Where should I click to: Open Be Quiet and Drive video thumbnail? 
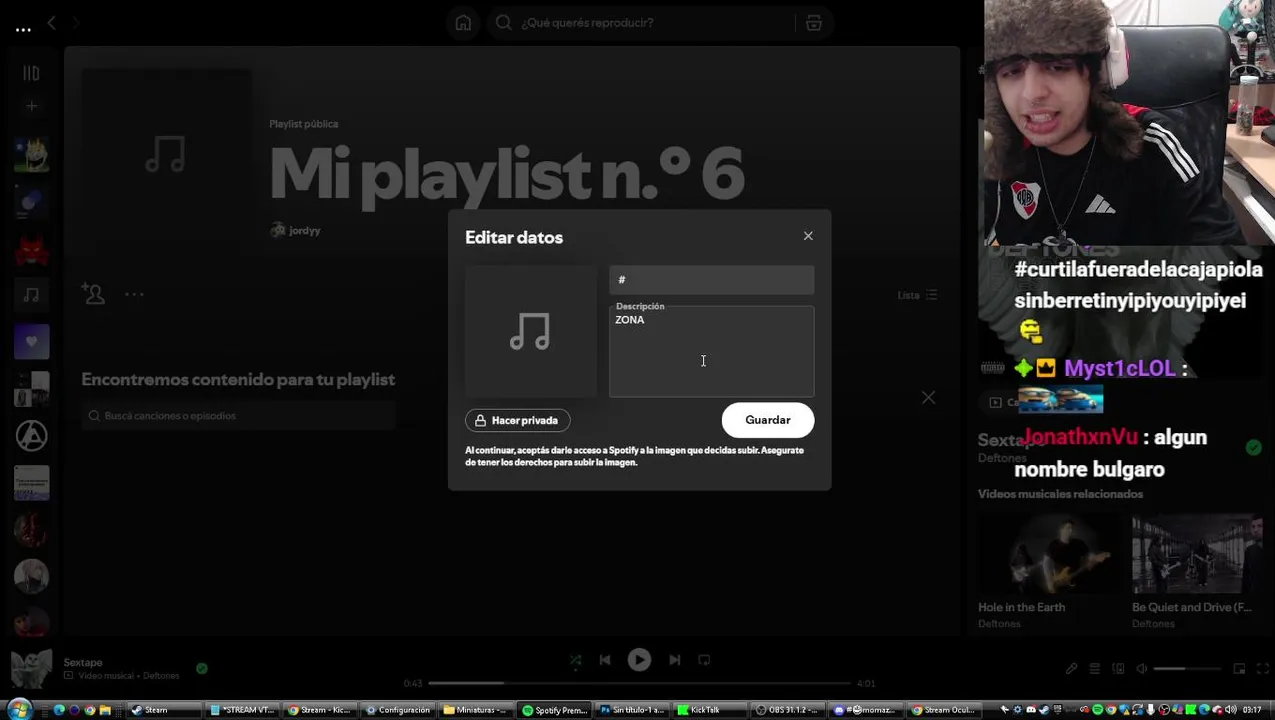[x=1197, y=554]
